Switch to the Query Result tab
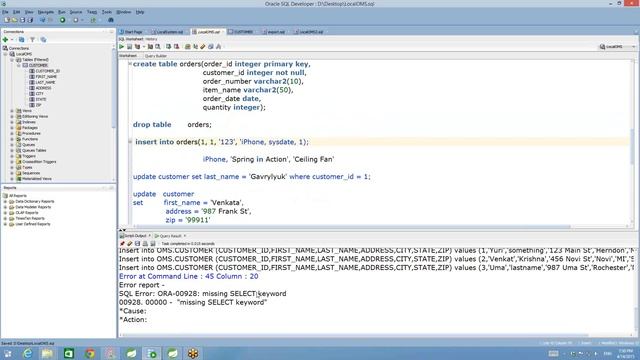Viewport: 640px width, 360px height. click(x=170, y=236)
